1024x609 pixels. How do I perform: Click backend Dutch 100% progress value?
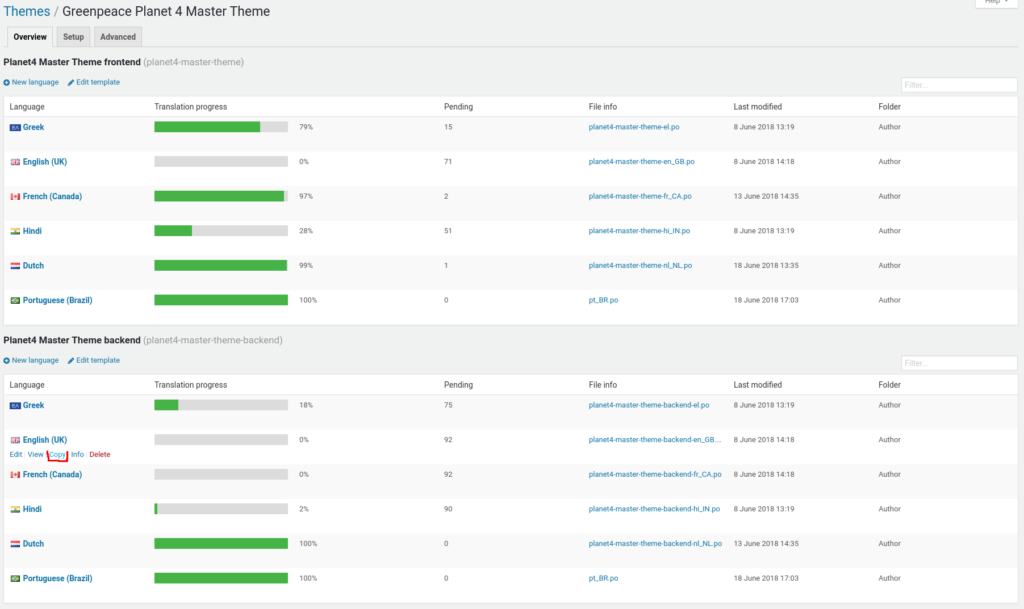308,544
